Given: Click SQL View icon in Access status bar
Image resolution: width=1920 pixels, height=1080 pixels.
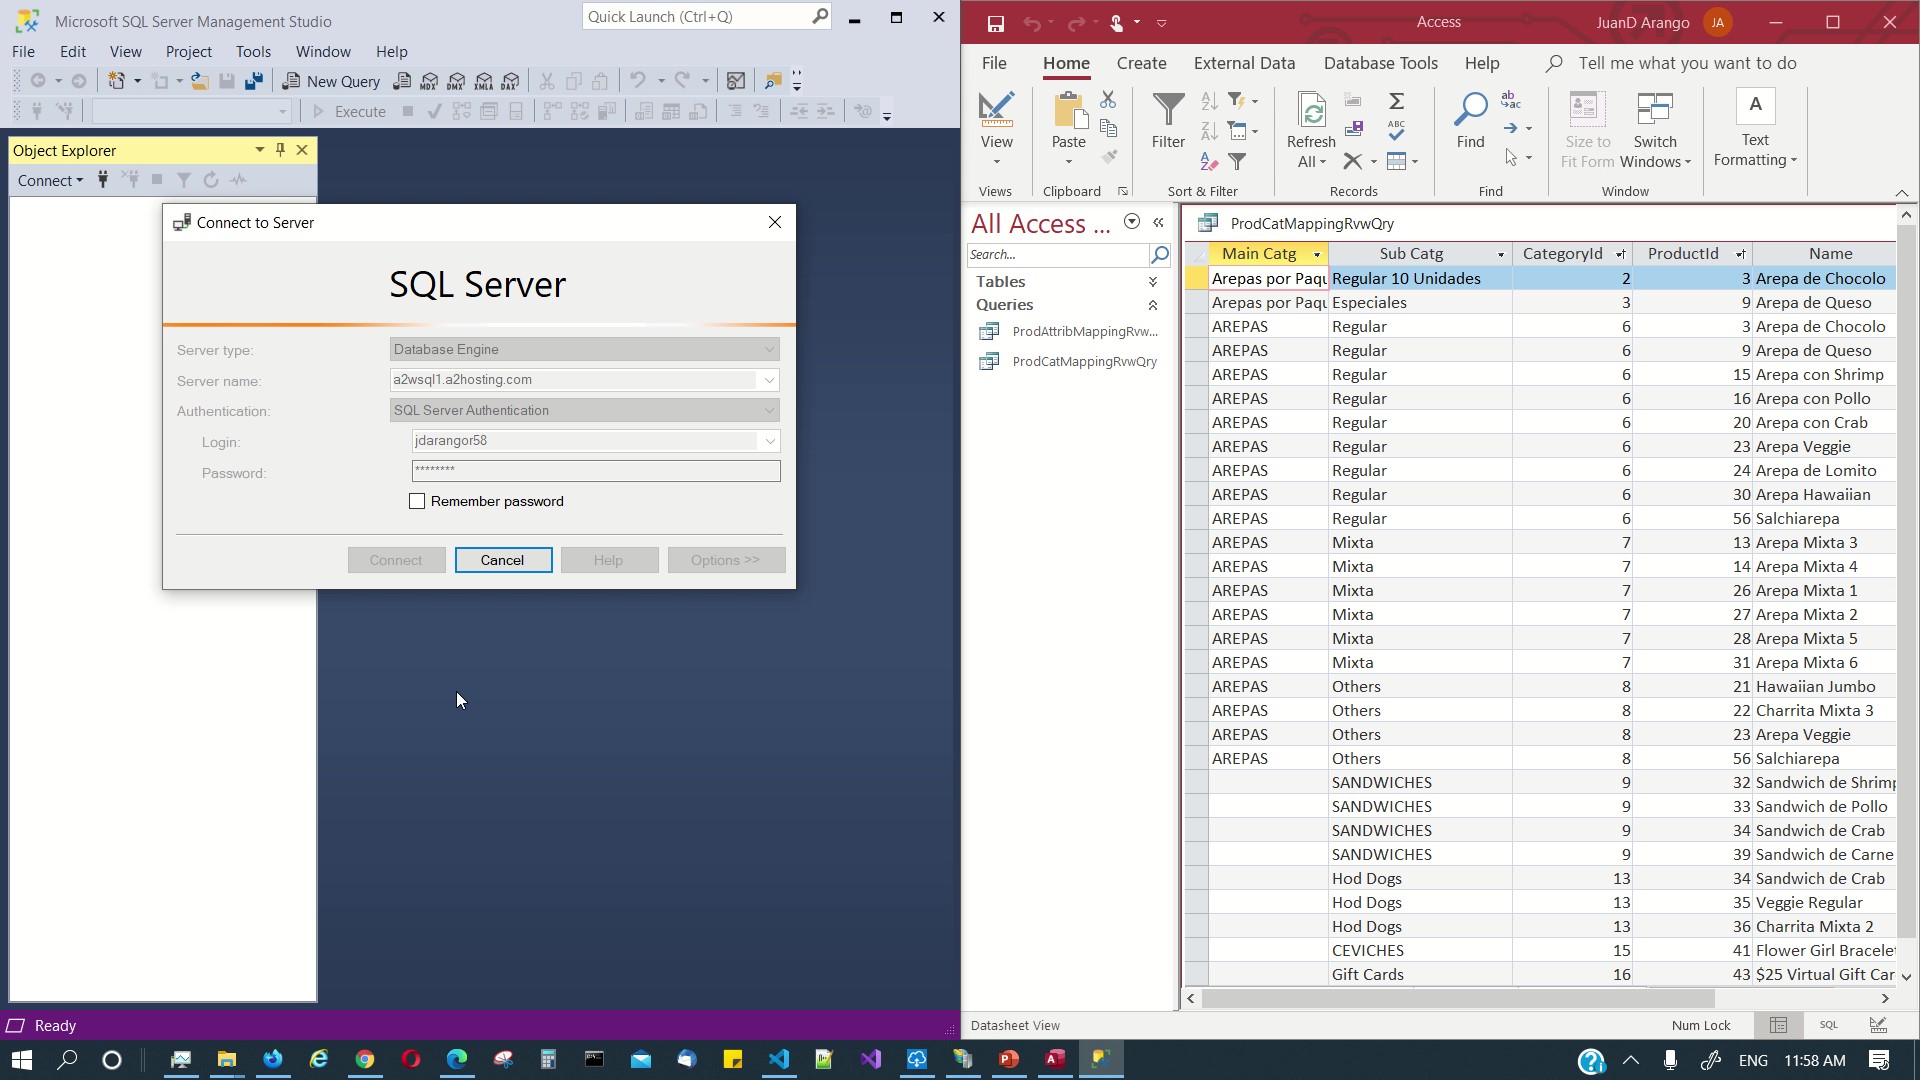Looking at the screenshot, I should click(1829, 1025).
